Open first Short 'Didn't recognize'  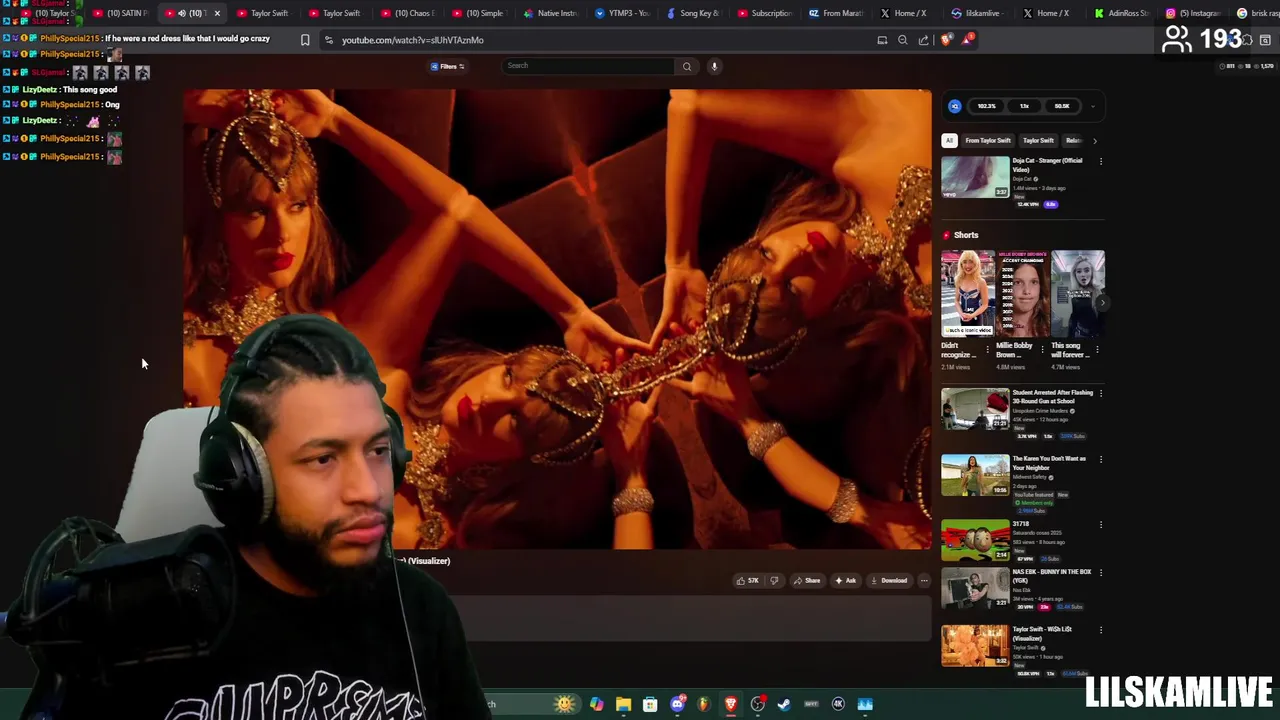pyautogui.click(x=968, y=293)
